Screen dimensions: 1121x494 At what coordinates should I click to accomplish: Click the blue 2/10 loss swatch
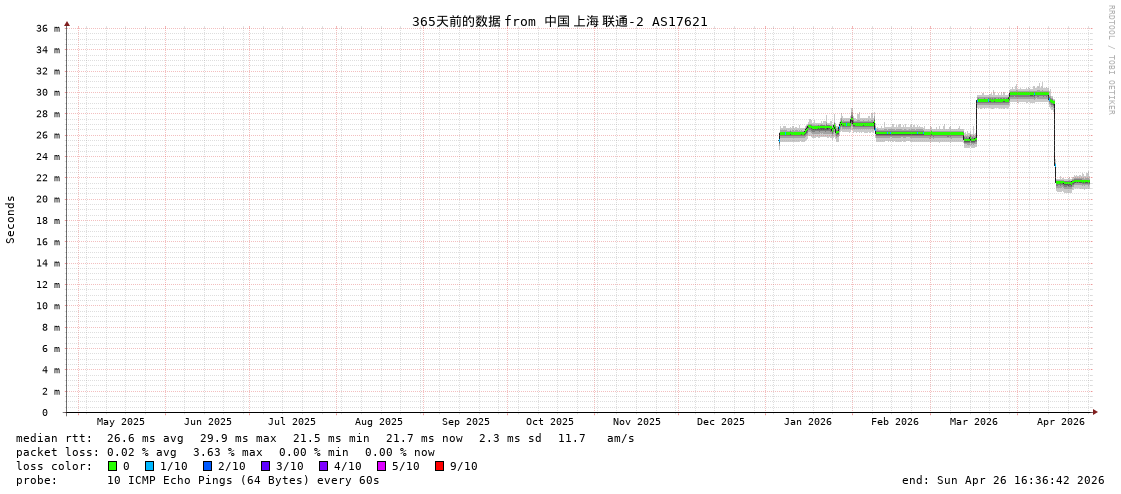tap(207, 466)
